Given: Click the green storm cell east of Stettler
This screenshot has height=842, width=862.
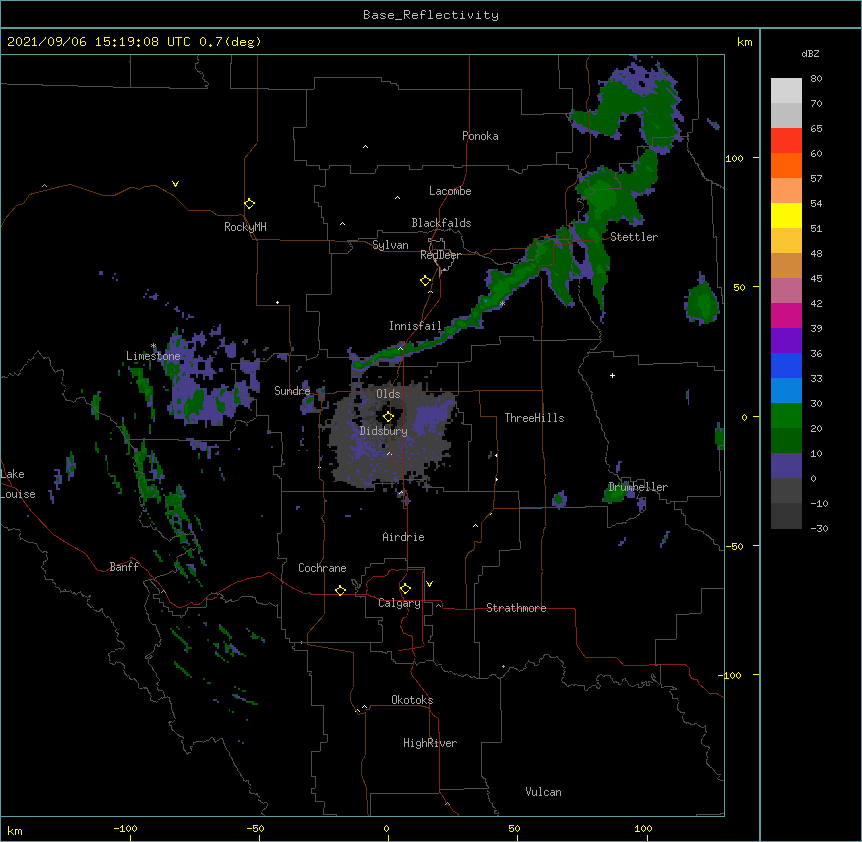Looking at the screenshot, I should [x=703, y=302].
